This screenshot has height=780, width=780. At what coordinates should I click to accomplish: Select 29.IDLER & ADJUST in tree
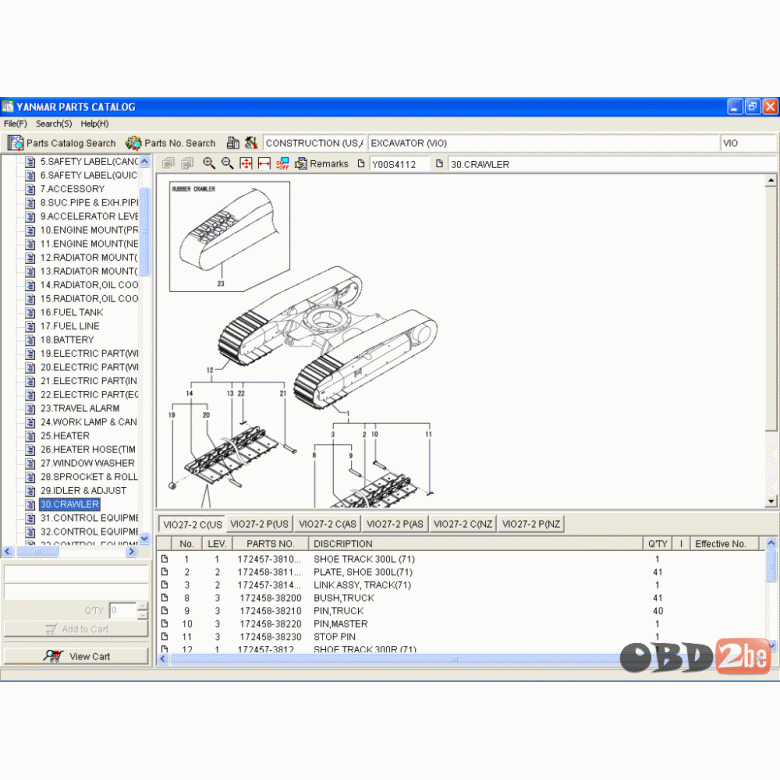point(83,490)
